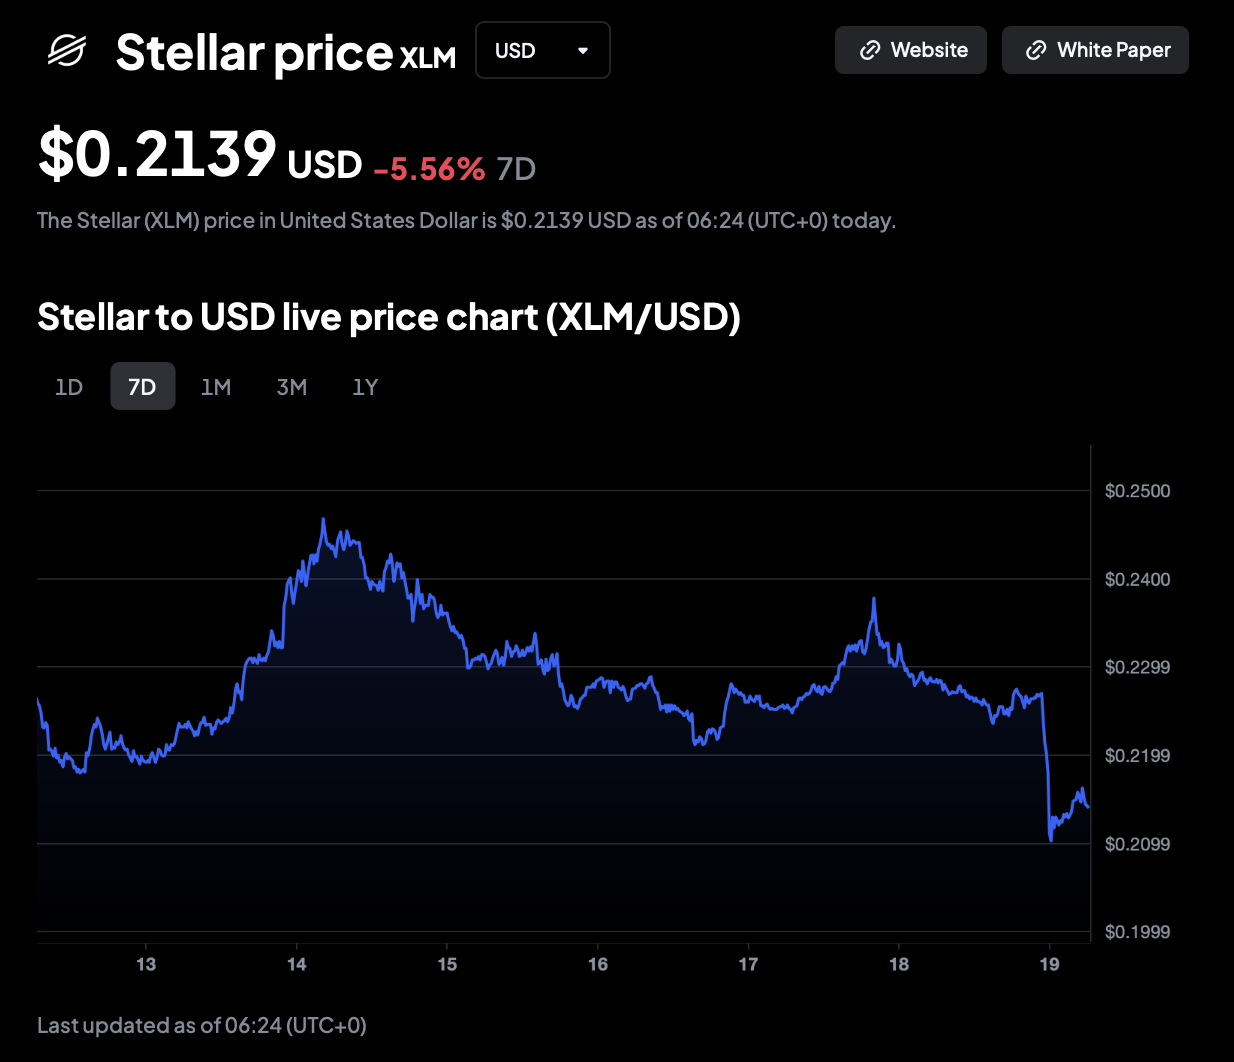This screenshot has height=1062, width=1234.
Task: Open the USD currency dropdown
Action: 542,50
